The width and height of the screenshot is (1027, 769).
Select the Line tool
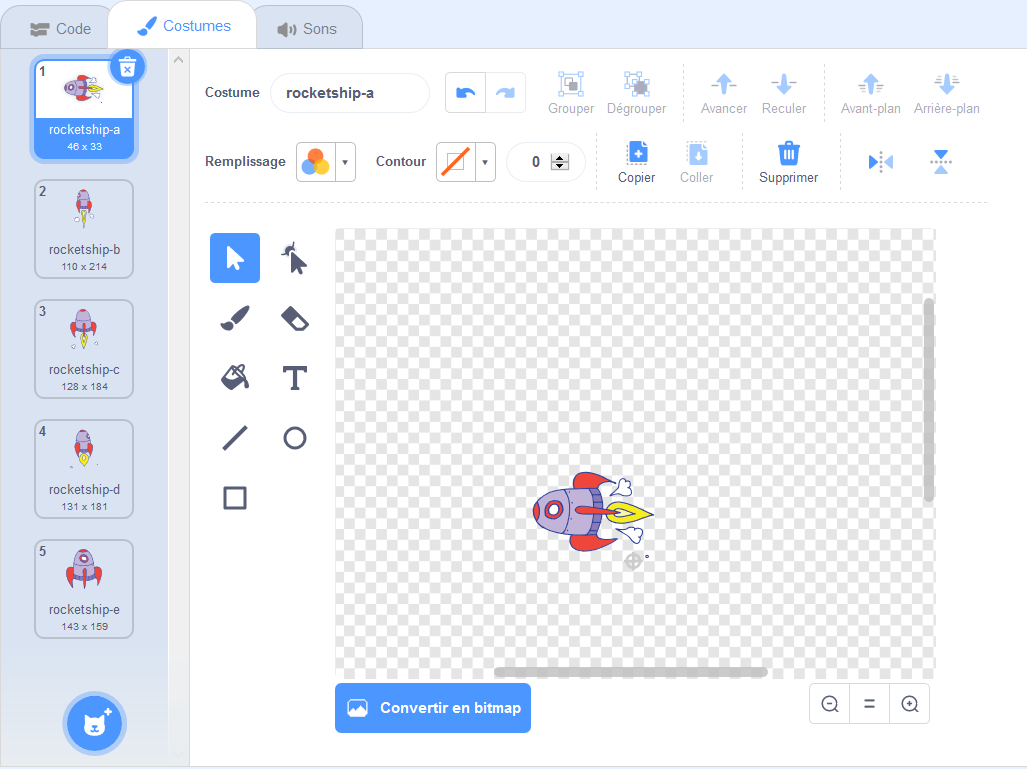(234, 437)
